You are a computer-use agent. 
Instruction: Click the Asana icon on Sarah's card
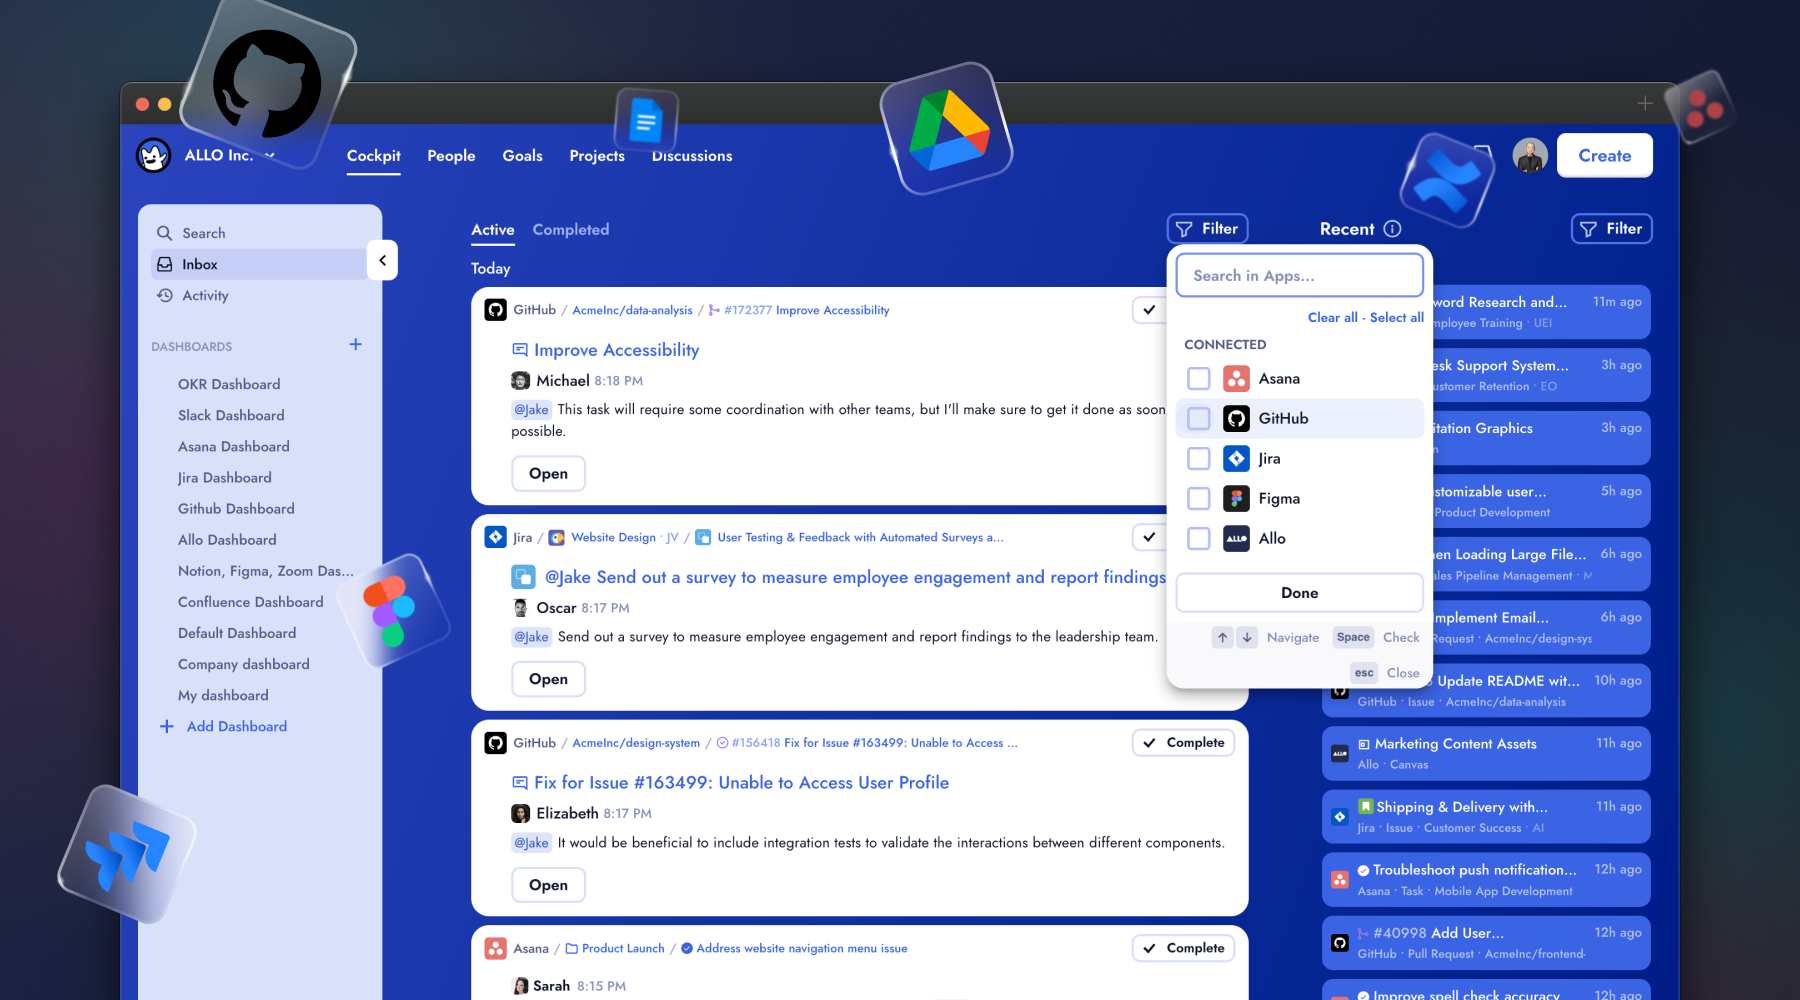tap(495, 948)
